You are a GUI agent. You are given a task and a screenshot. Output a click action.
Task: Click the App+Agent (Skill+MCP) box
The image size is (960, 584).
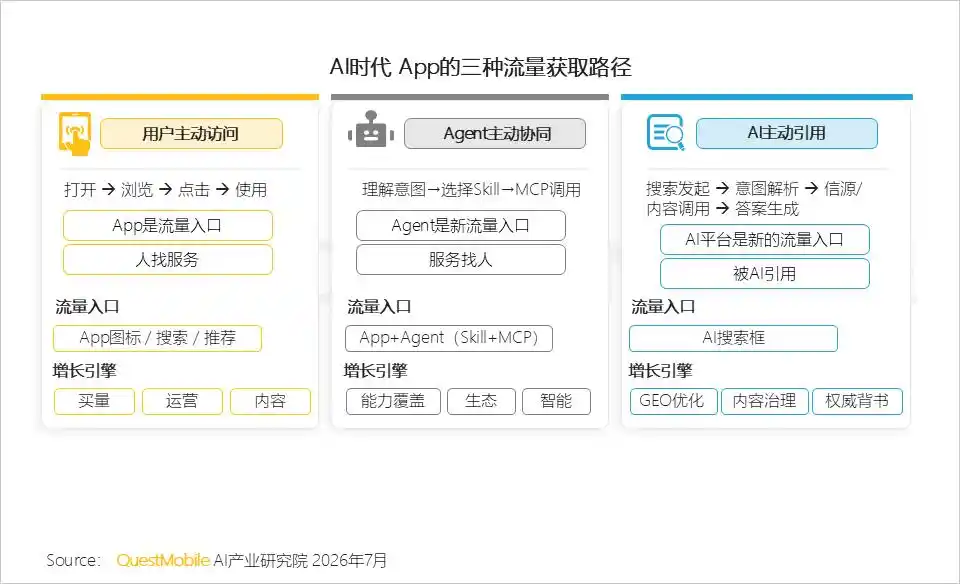(x=449, y=338)
